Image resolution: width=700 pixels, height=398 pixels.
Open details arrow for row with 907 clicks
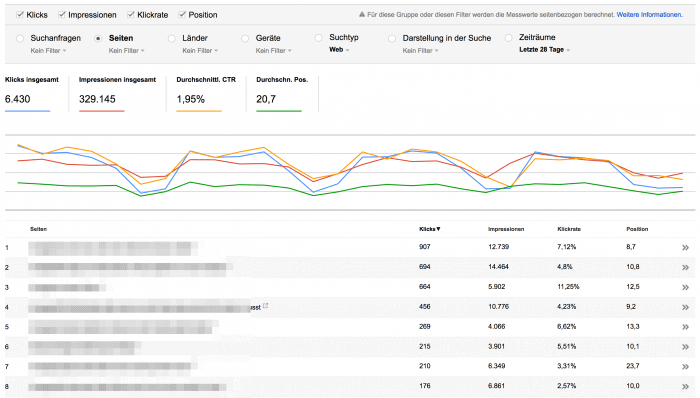(685, 248)
